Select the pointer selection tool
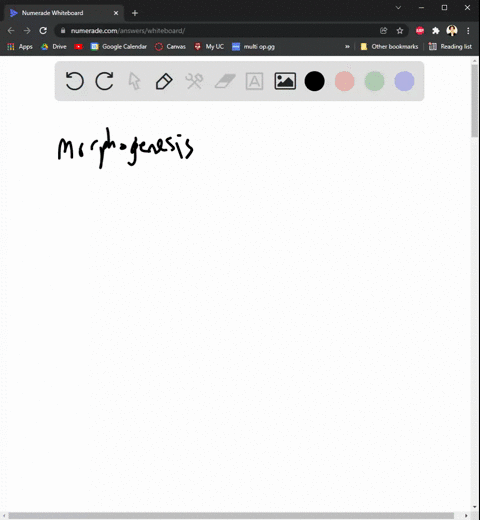Image resolution: width=480 pixels, height=520 pixels. click(x=134, y=81)
